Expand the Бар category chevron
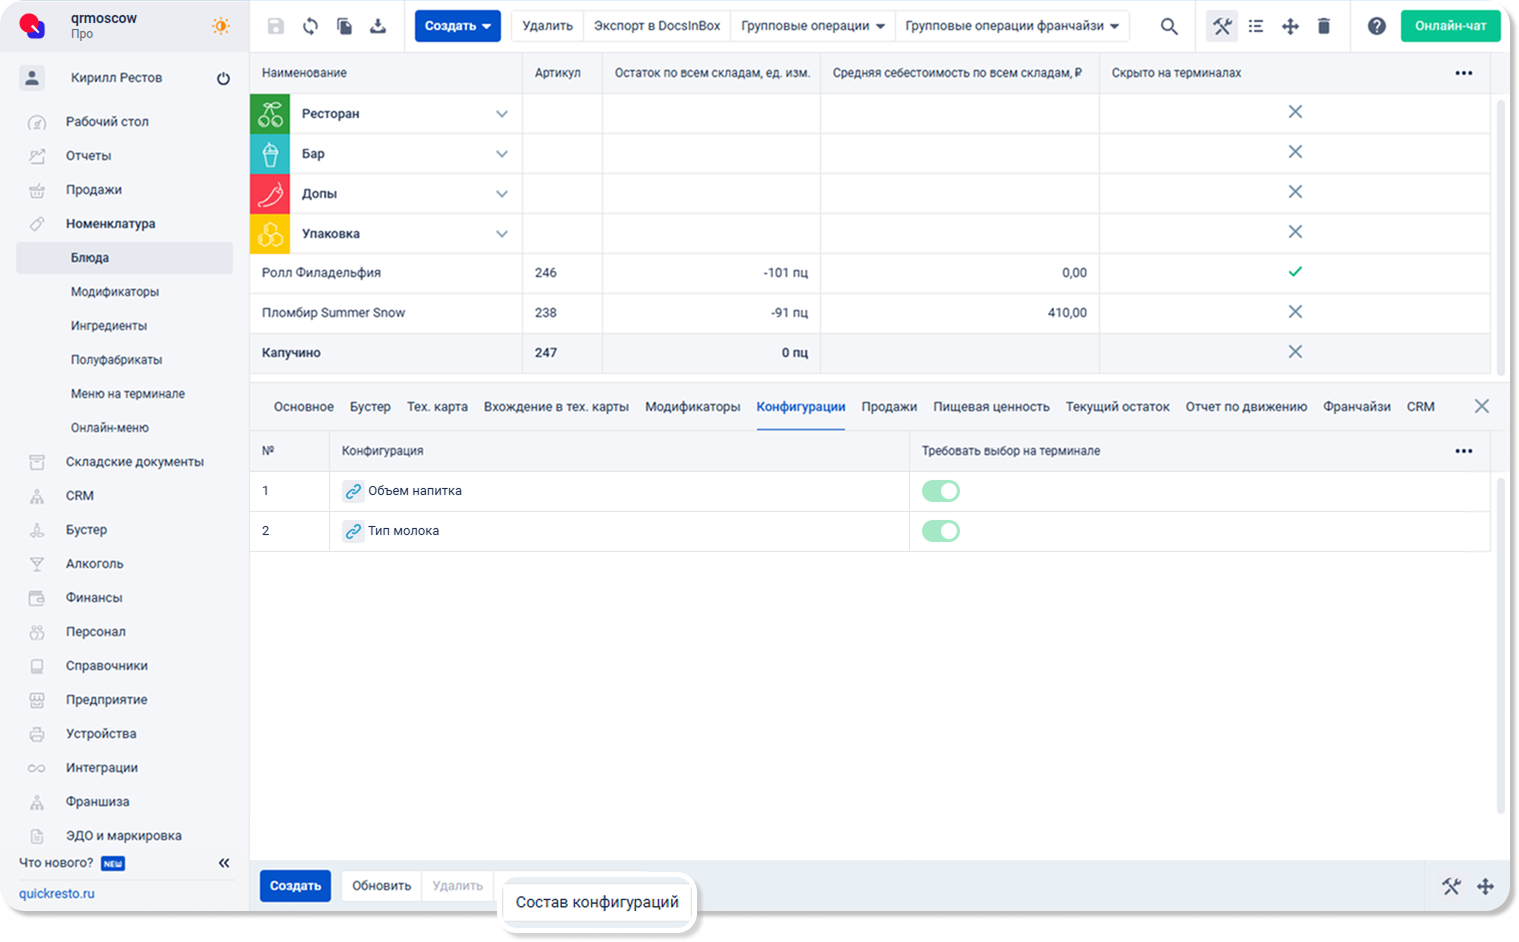1519x942 pixels. pyautogui.click(x=502, y=154)
